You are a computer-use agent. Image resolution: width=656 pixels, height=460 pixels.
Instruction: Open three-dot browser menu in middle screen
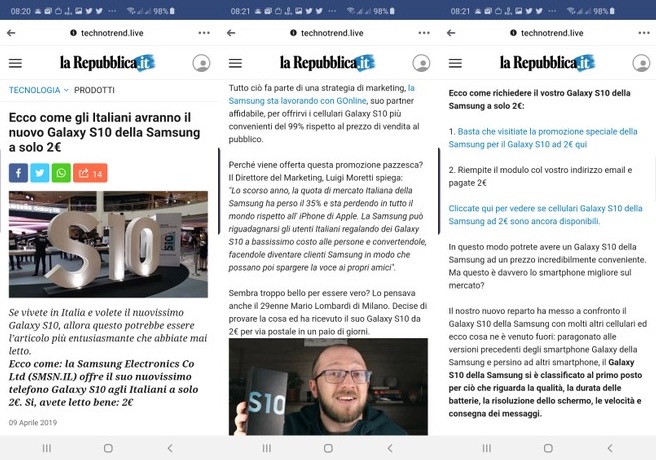pyautogui.click(x=424, y=33)
